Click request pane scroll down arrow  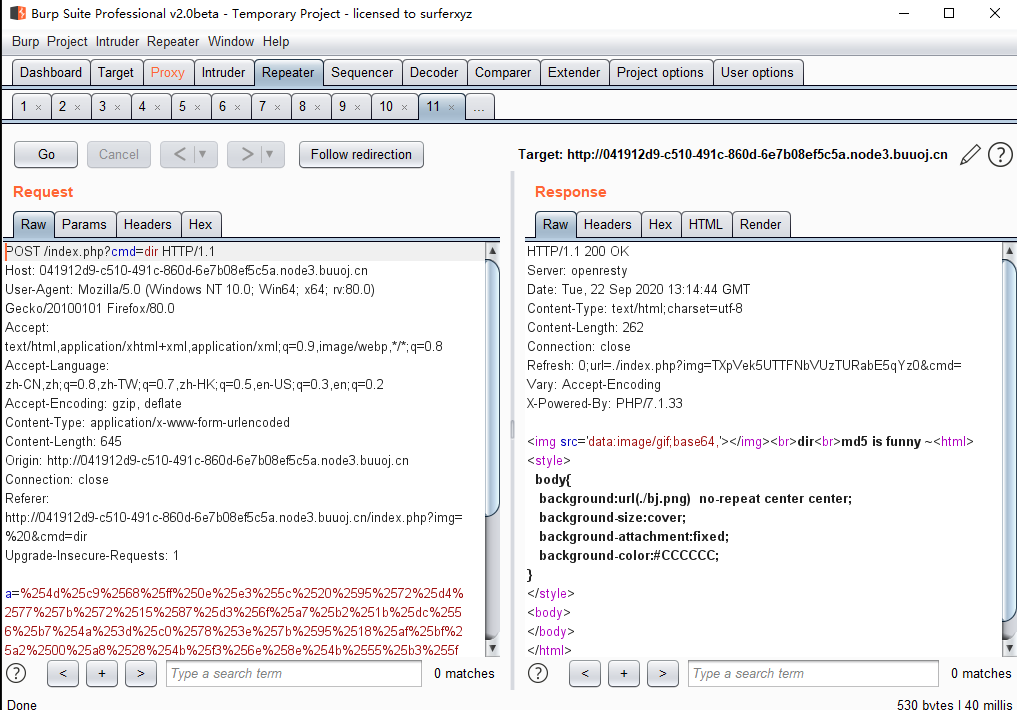click(492, 648)
